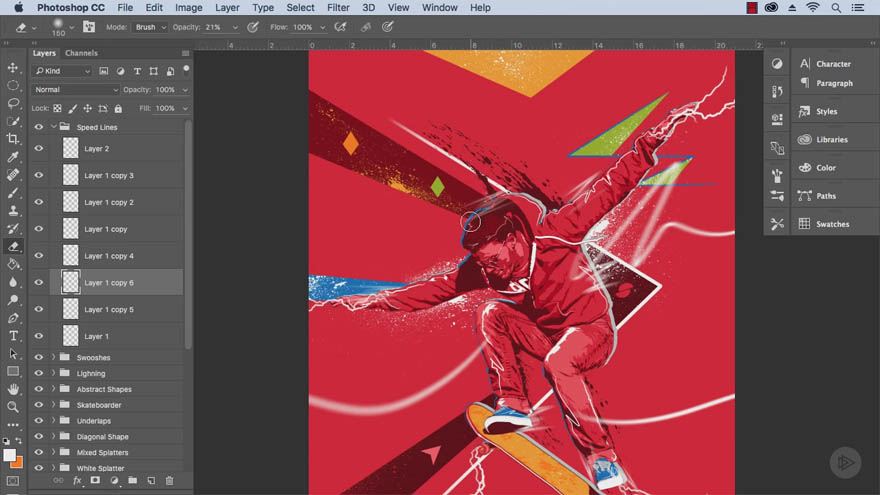Click the orange background color swatch

[x=18, y=463]
